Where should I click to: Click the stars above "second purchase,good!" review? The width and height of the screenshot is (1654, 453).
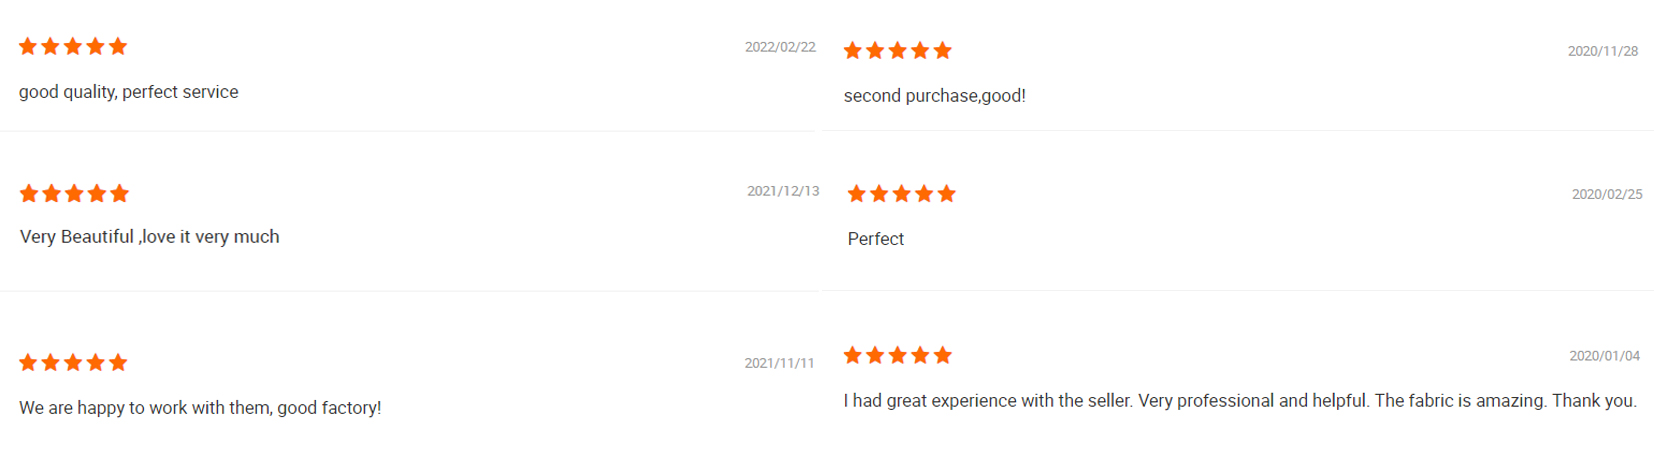pos(897,50)
